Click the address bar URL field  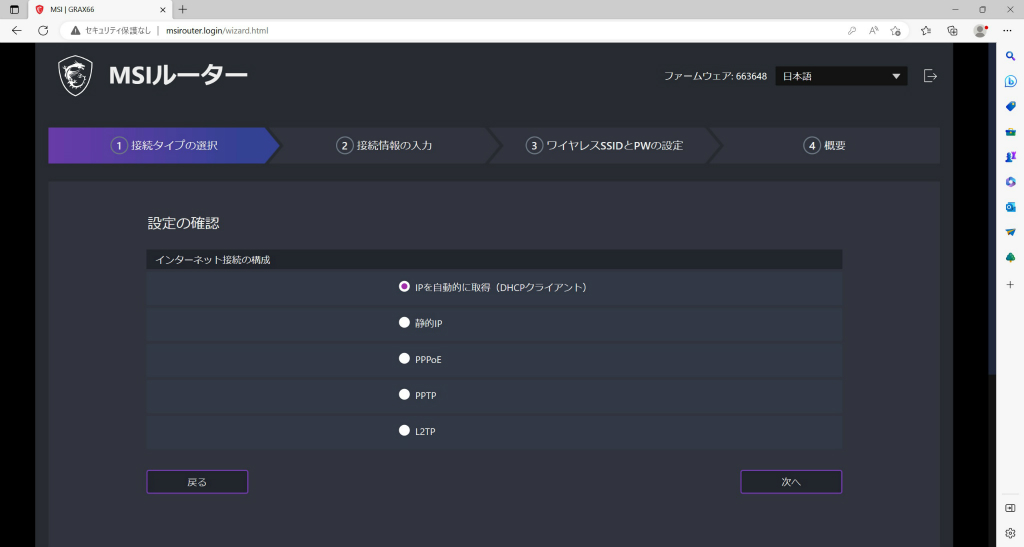point(457,31)
